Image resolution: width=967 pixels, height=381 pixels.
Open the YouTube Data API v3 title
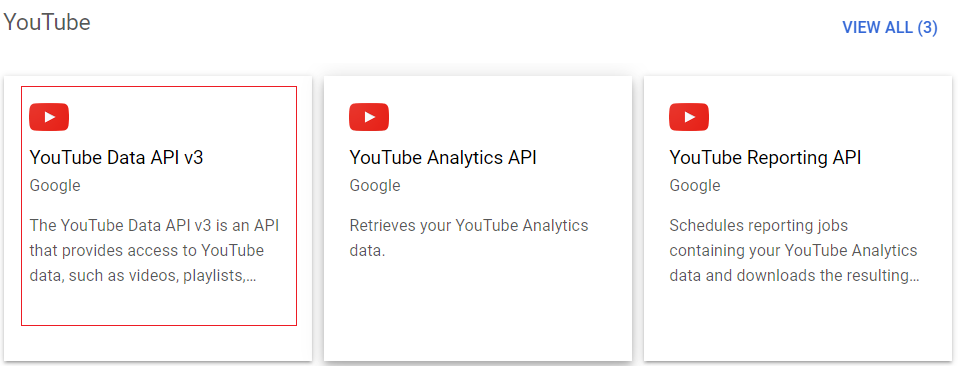click(116, 158)
